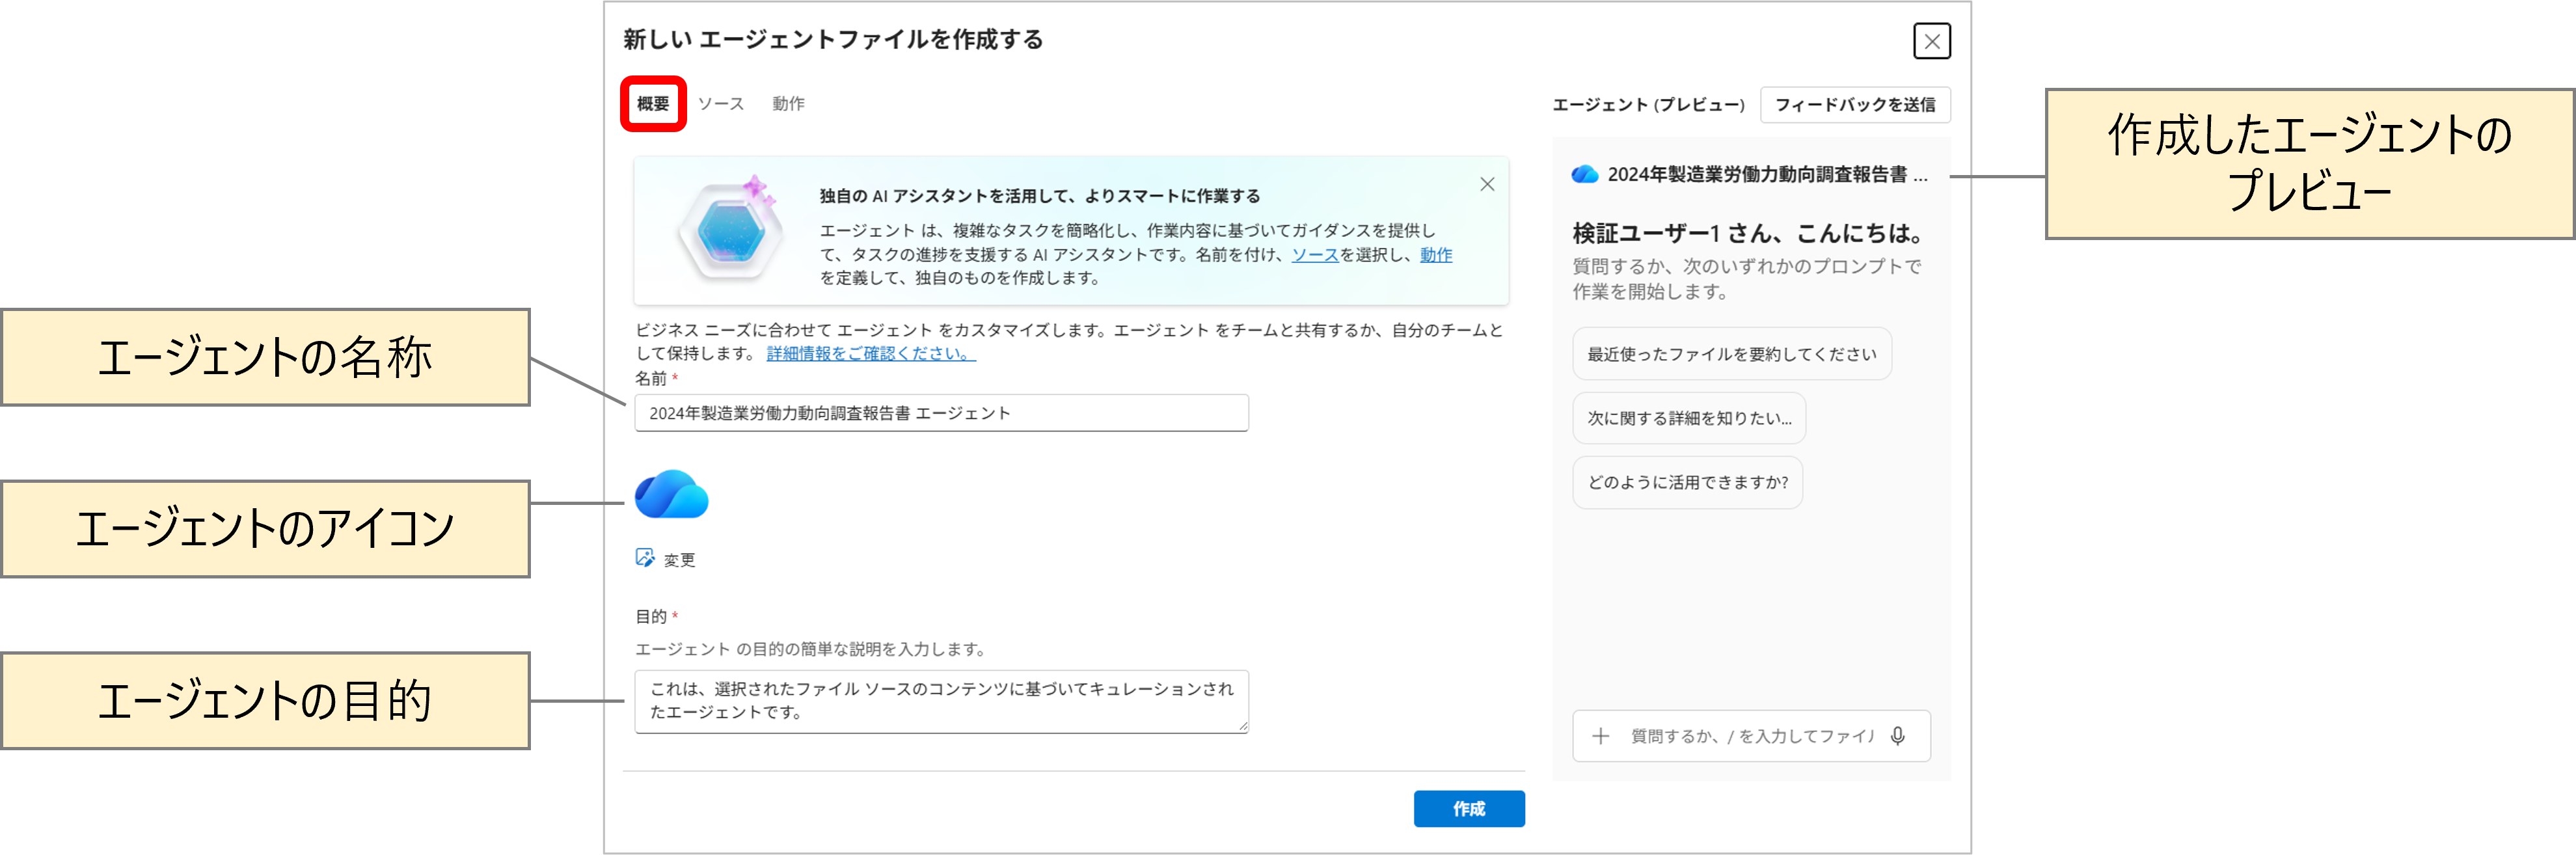Click the plus icon in chat input
The image size is (2576, 855).
tap(1600, 736)
